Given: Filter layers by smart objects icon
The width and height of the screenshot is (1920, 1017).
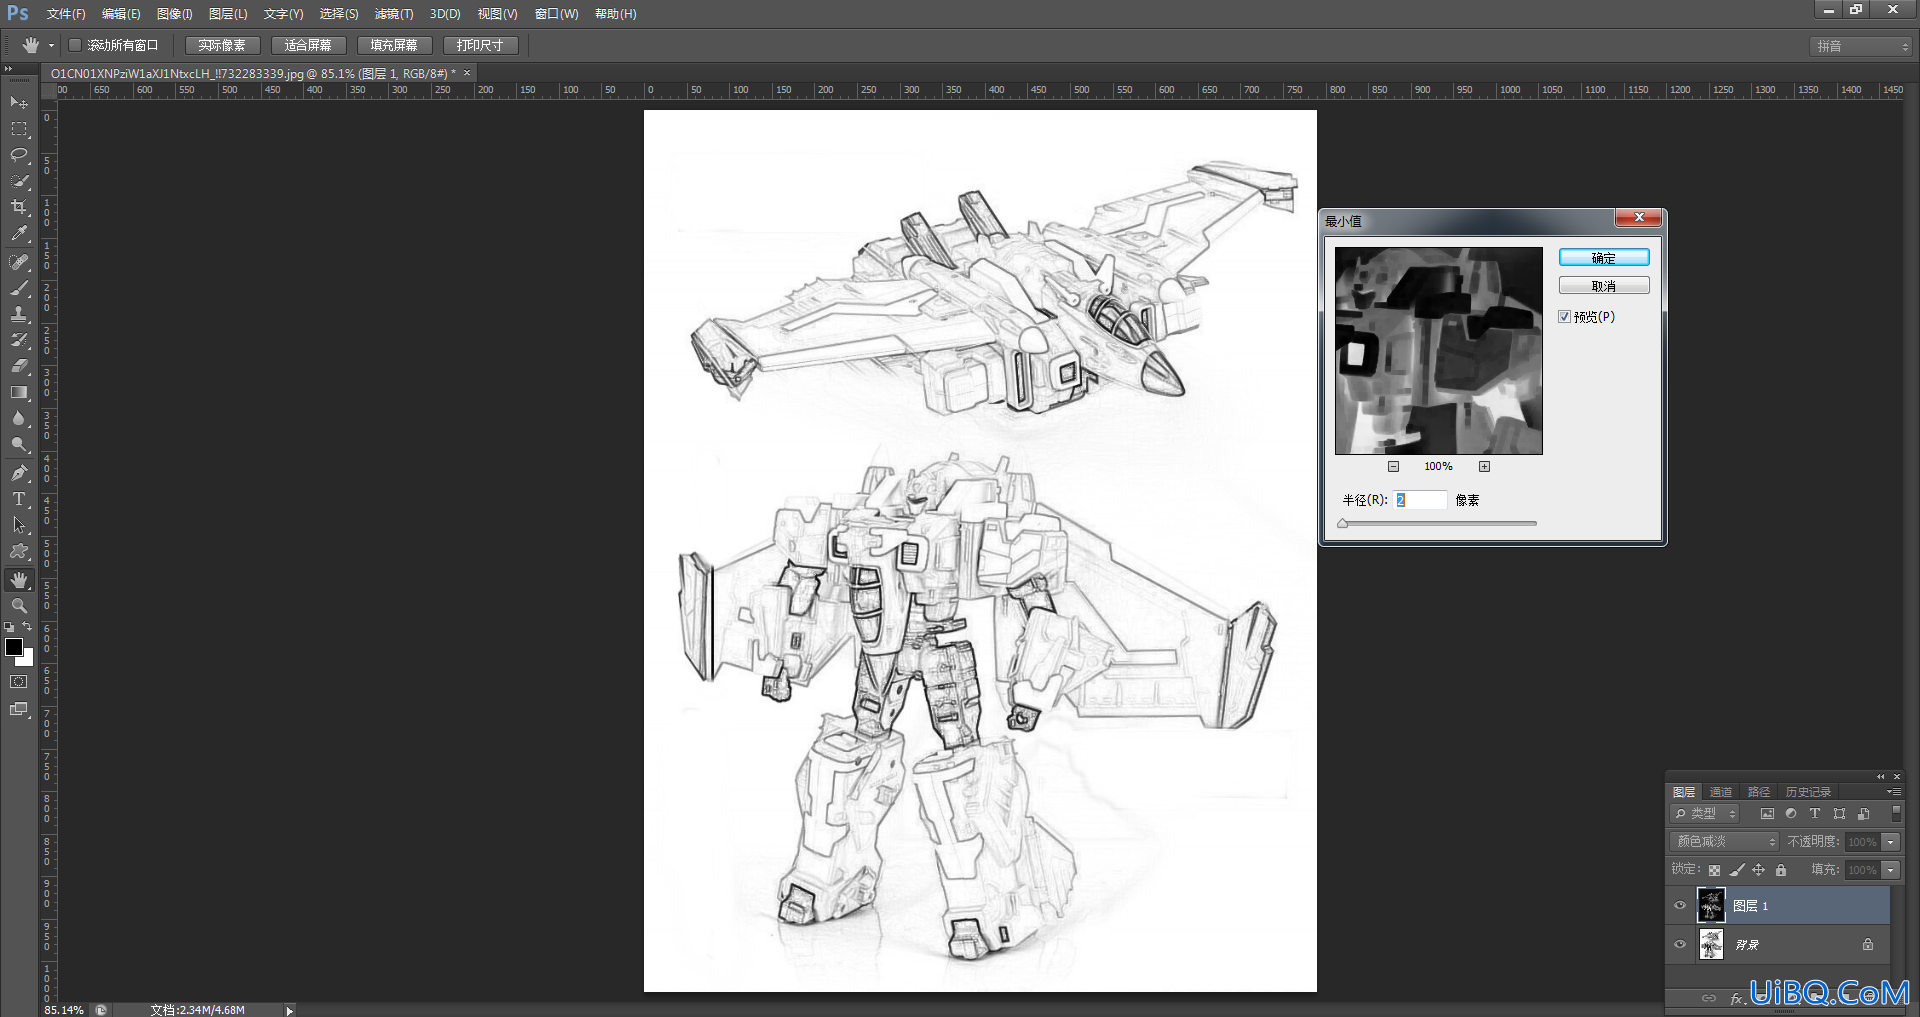Looking at the screenshot, I should tap(1863, 814).
